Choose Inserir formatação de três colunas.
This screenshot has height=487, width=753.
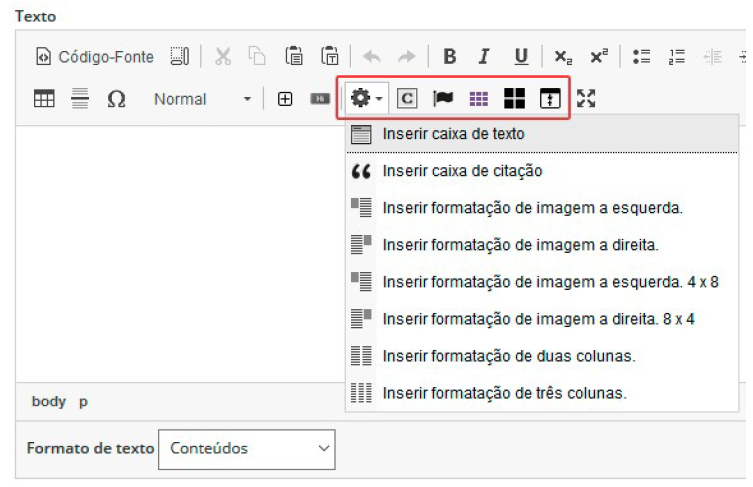[542, 393]
